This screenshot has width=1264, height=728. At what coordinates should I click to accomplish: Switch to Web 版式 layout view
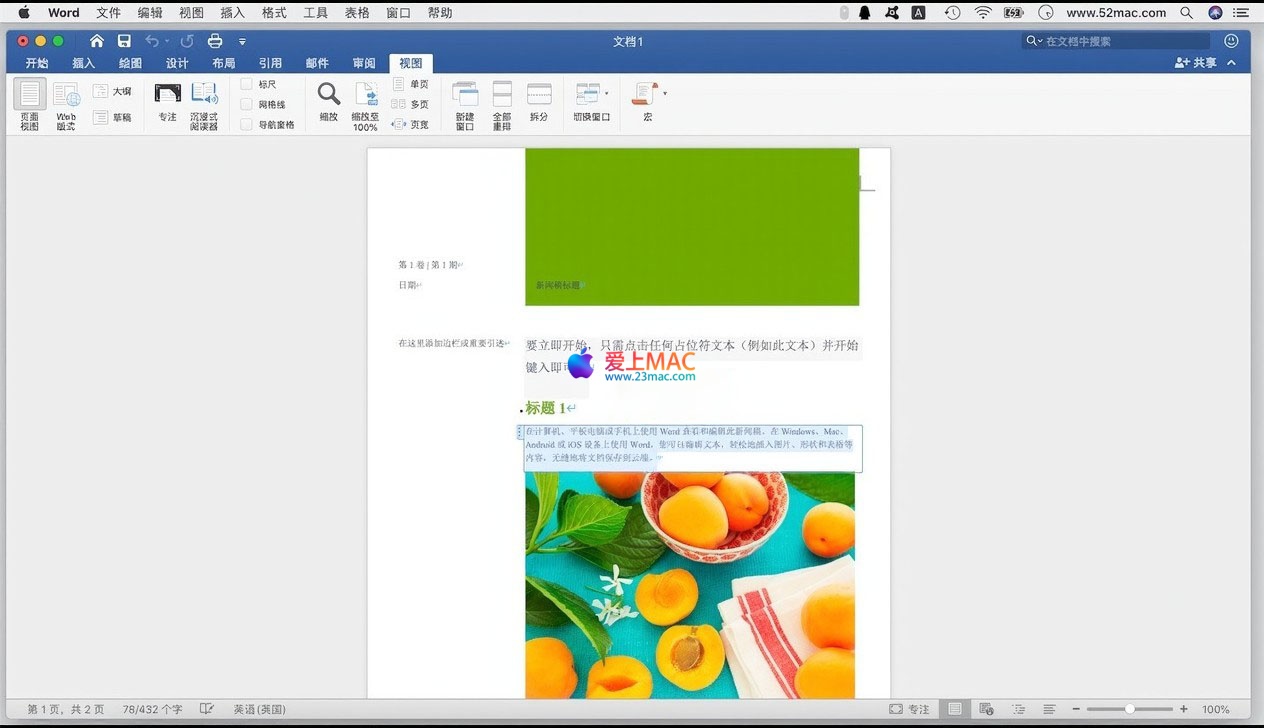(x=66, y=96)
